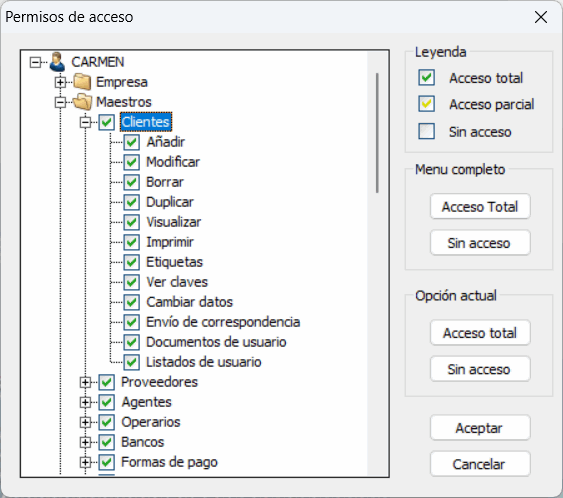Viewport: 563px width, 498px height.
Task: Toggle the Agentes checkbox
Action: (x=107, y=402)
